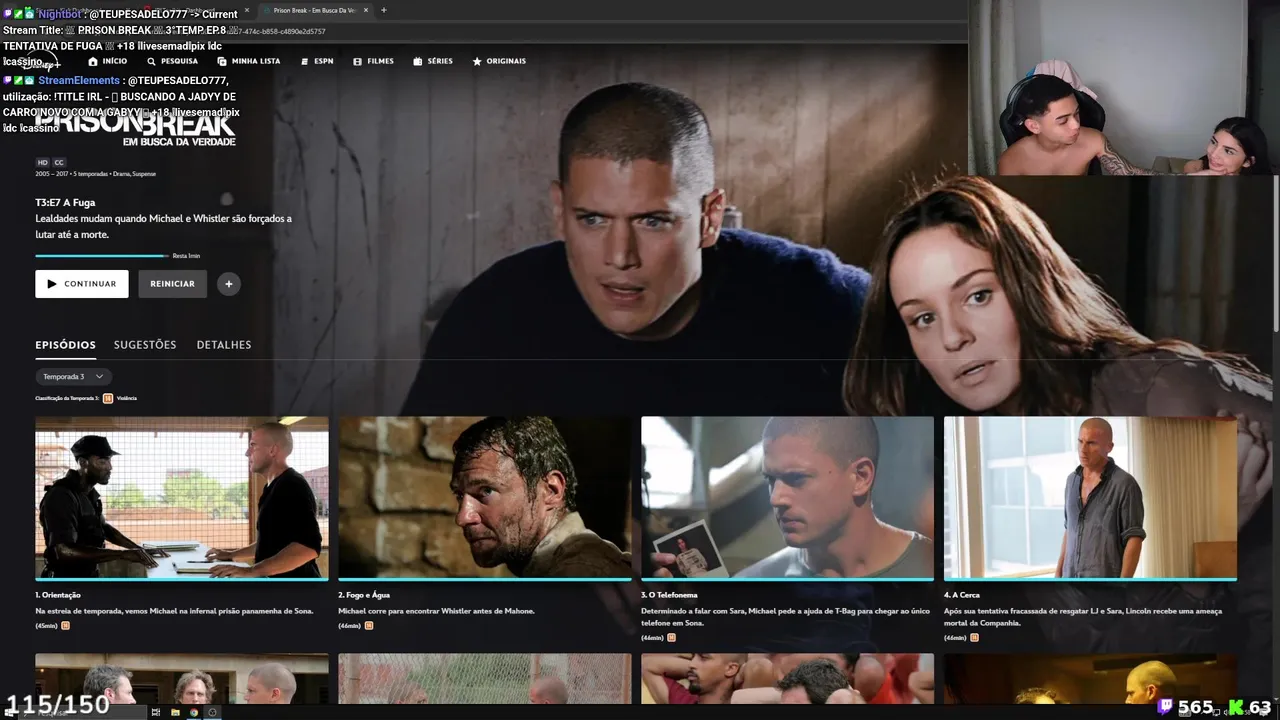Click the 'Classificação da Temporada 3' label
This screenshot has height=720, width=1280.
pos(67,398)
